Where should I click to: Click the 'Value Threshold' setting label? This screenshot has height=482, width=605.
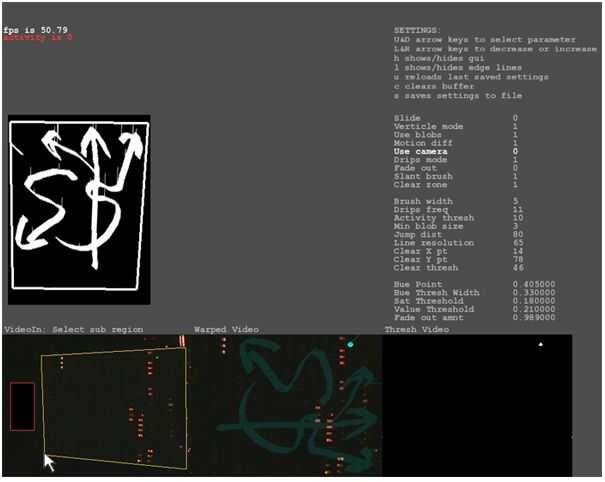(434, 309)
